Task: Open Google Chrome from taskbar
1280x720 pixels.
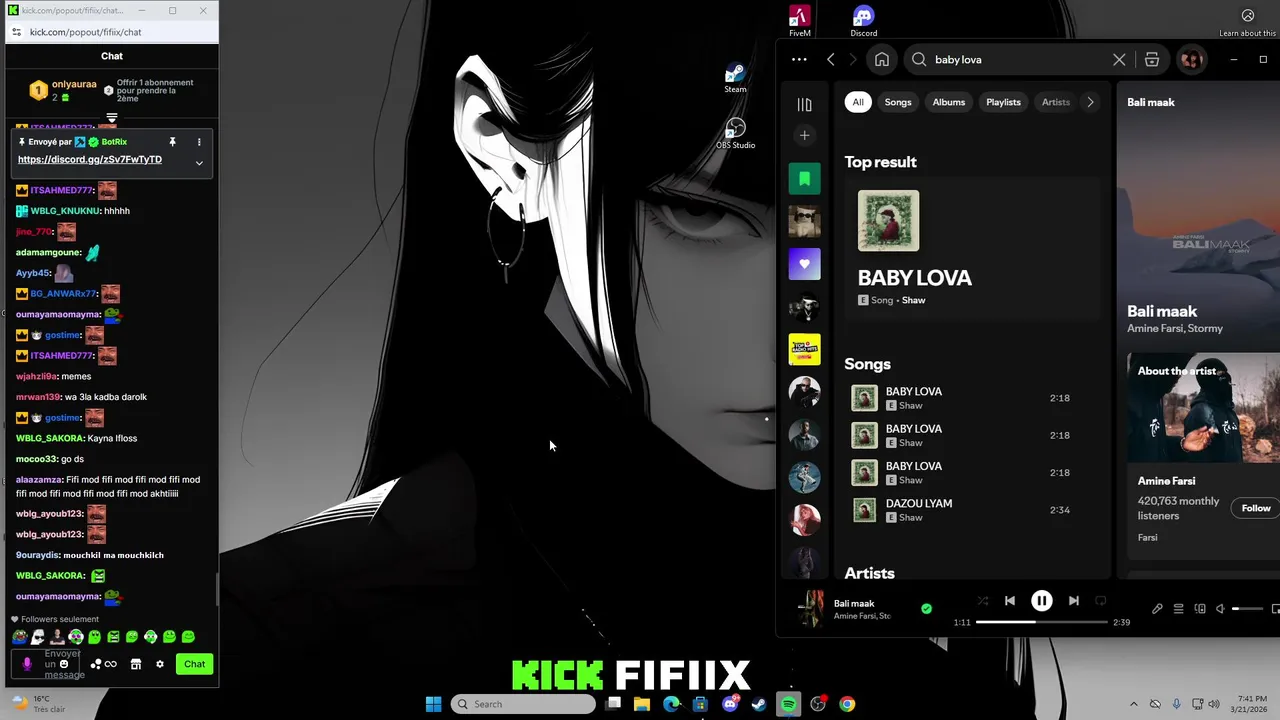Action: pos(847,704)
